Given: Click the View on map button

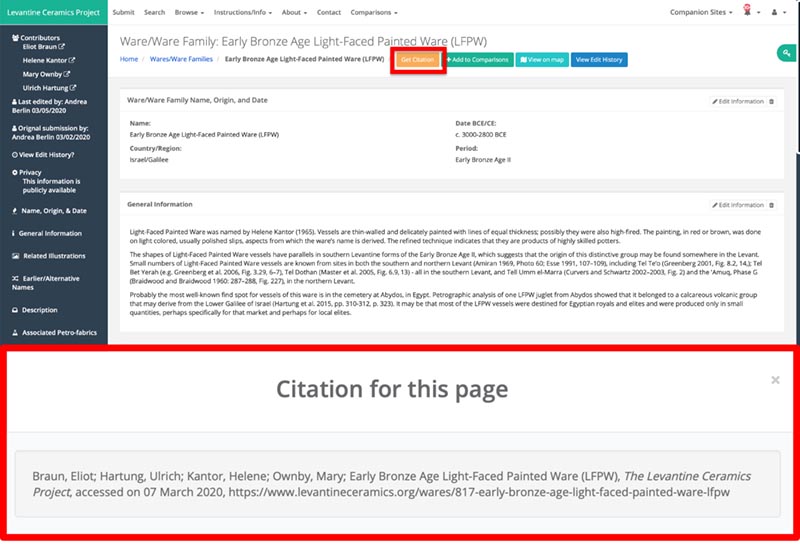Looking at the screenshot, I should pos(542,60).
